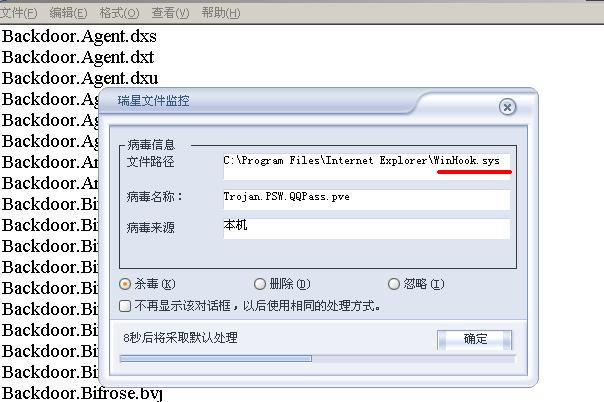Click the countdown progress bar
The image size is (604, 402).
[317, 359]
